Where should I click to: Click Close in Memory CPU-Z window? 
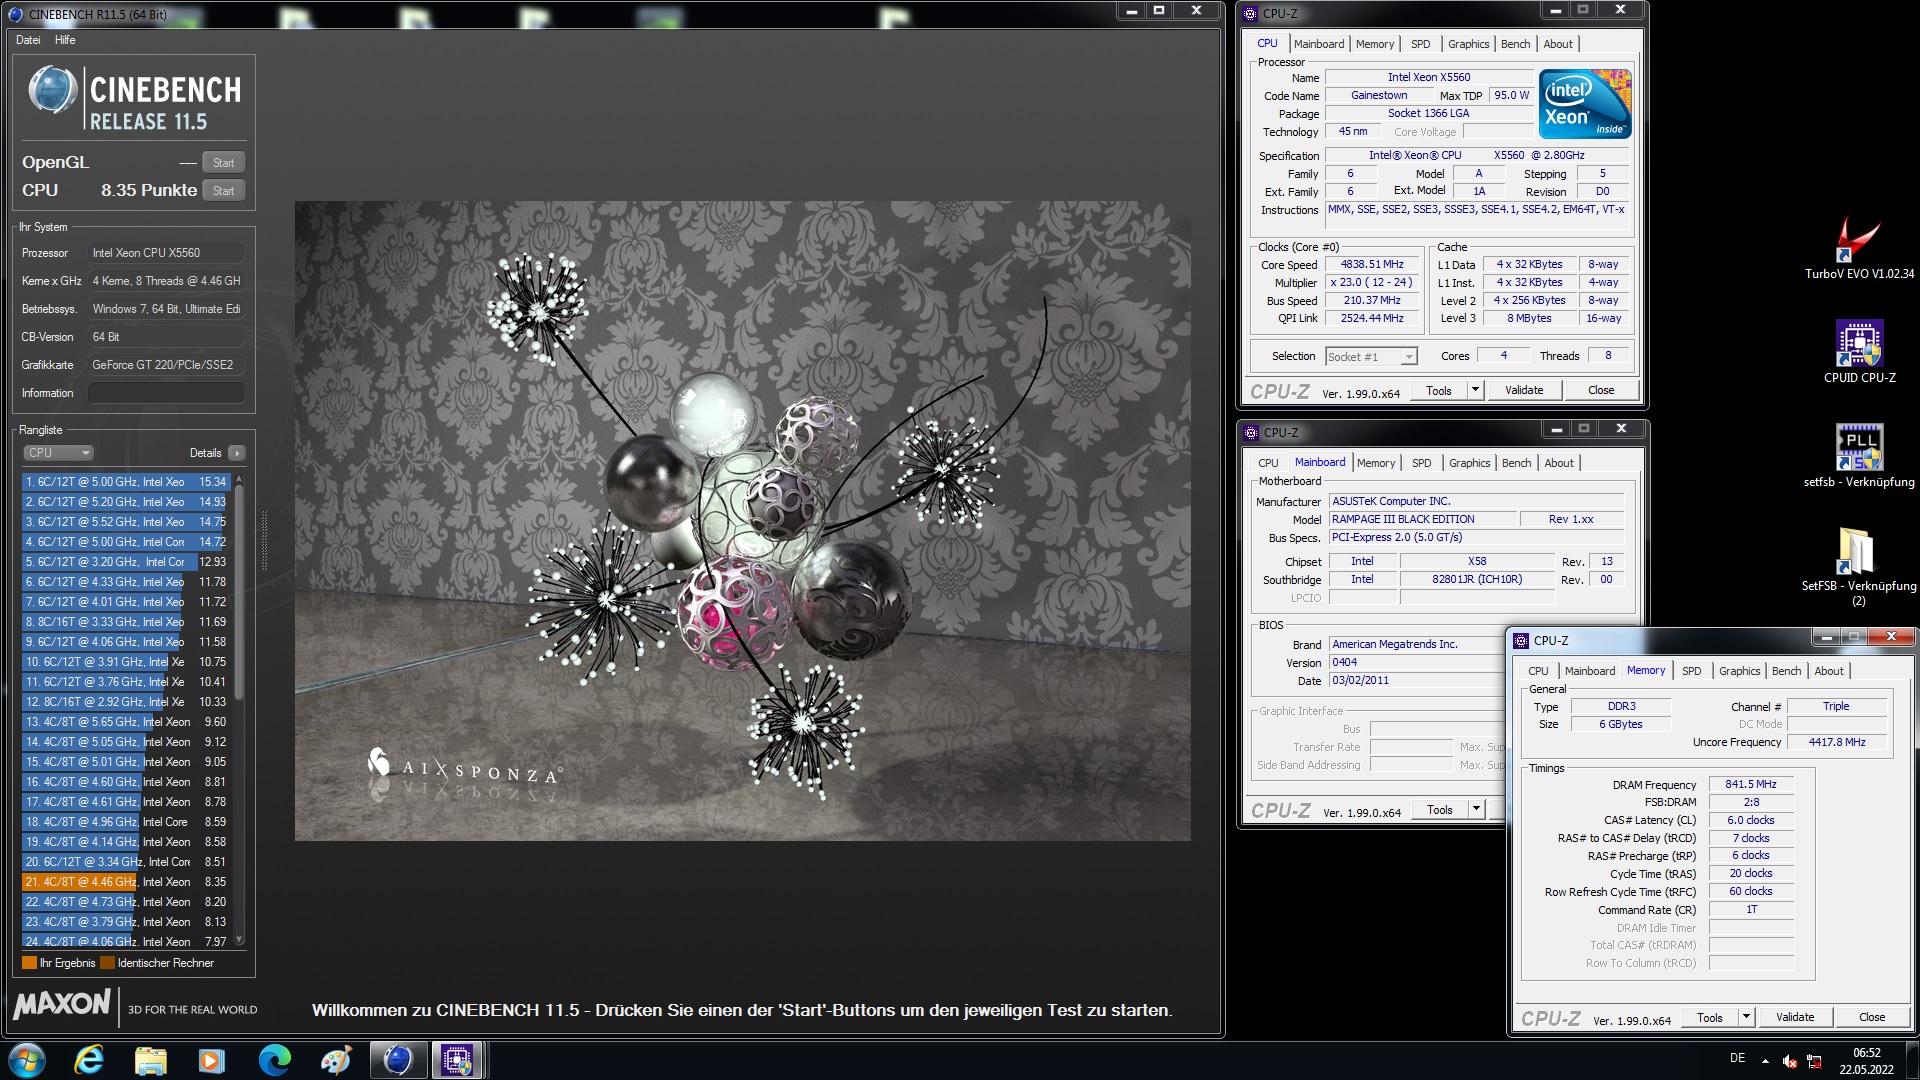tap(1872, 1017)
